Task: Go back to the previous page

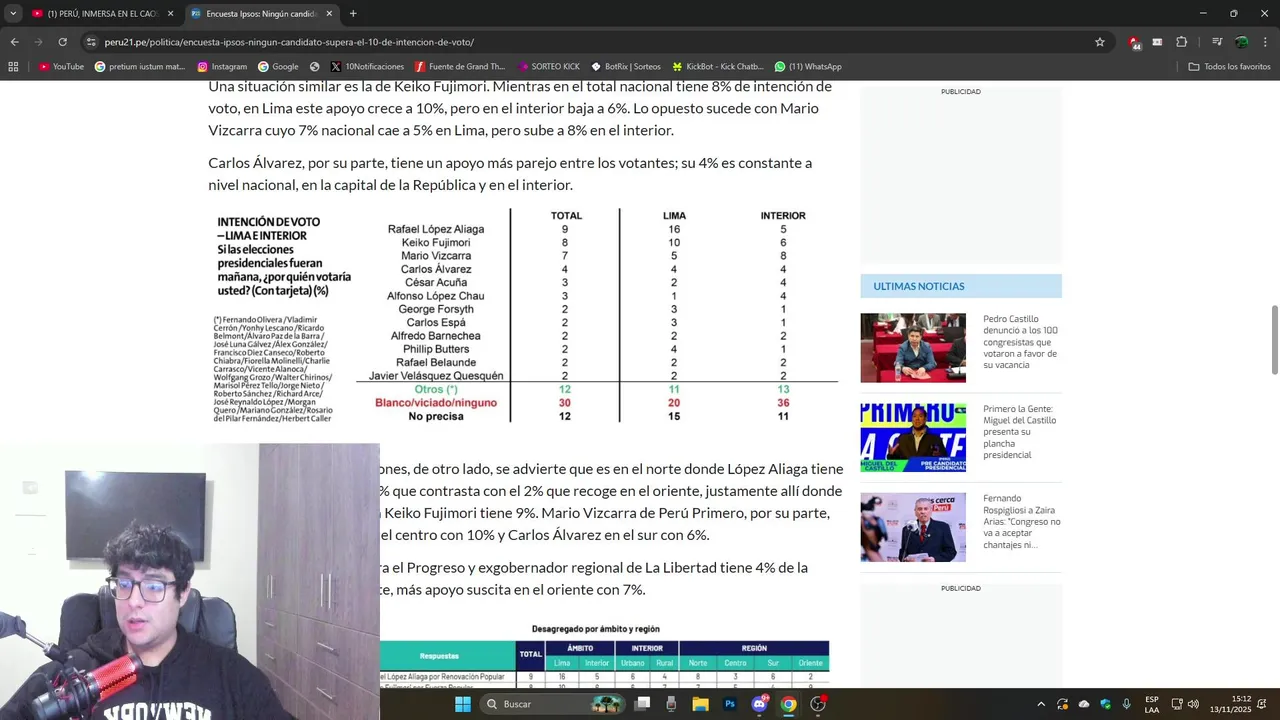Action: pyautogui.click(x=14, y=42)
